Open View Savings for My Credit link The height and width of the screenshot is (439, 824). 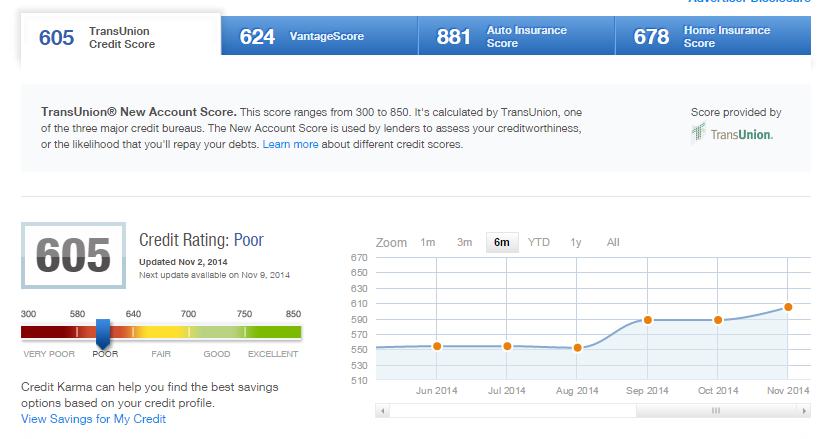94,419
